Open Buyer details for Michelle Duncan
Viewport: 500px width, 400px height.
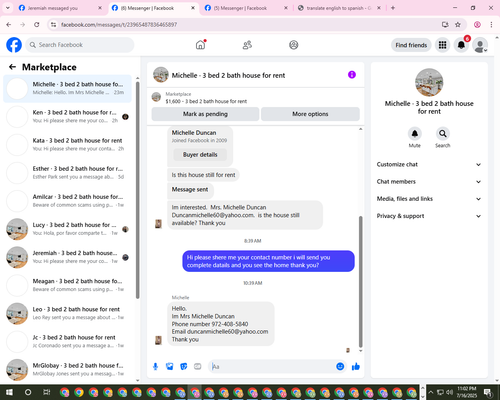tap(200, 155)
